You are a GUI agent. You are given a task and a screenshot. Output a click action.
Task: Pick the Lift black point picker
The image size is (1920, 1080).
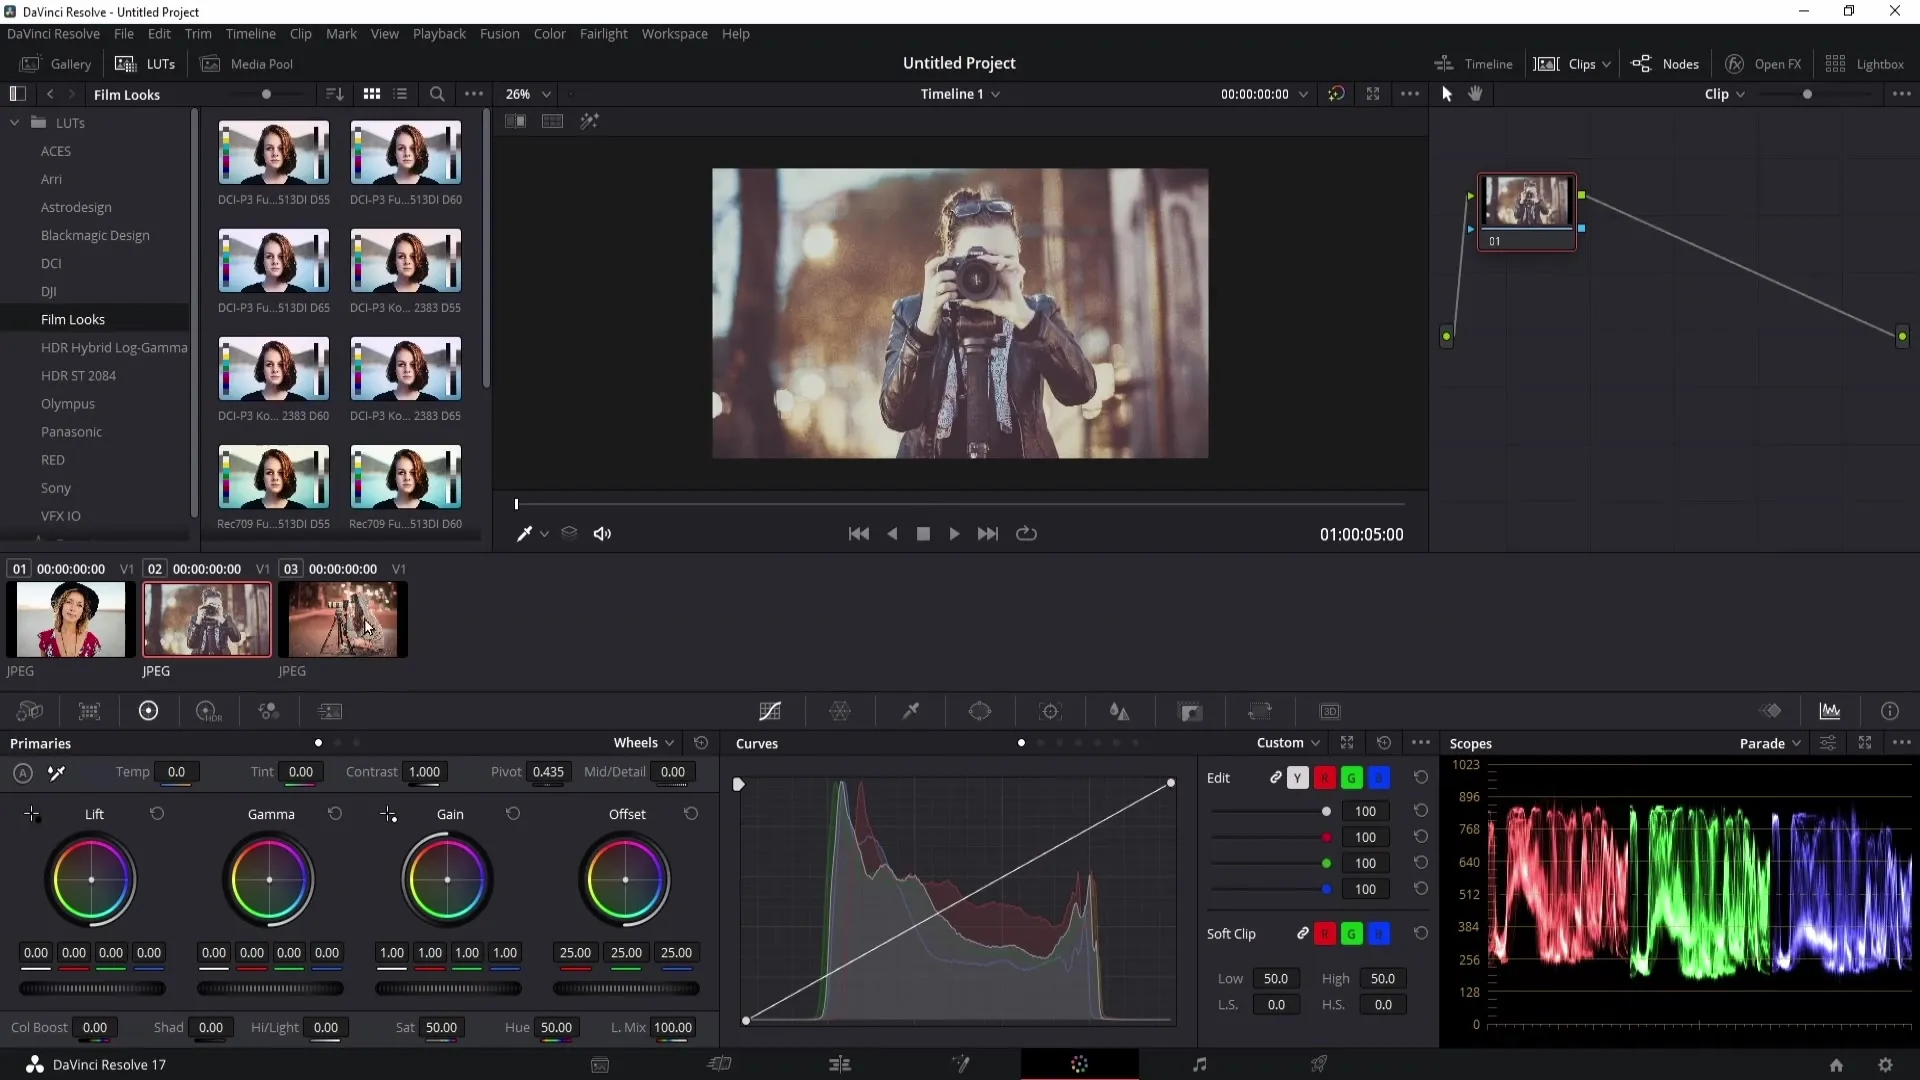click(32, 814)
